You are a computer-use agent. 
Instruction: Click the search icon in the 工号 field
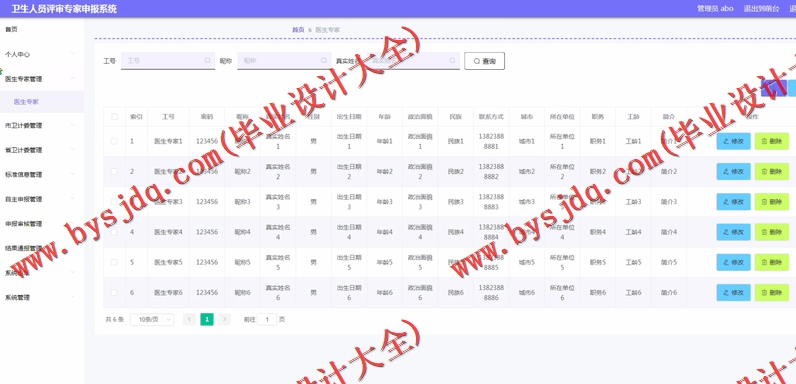click(208, 60)
